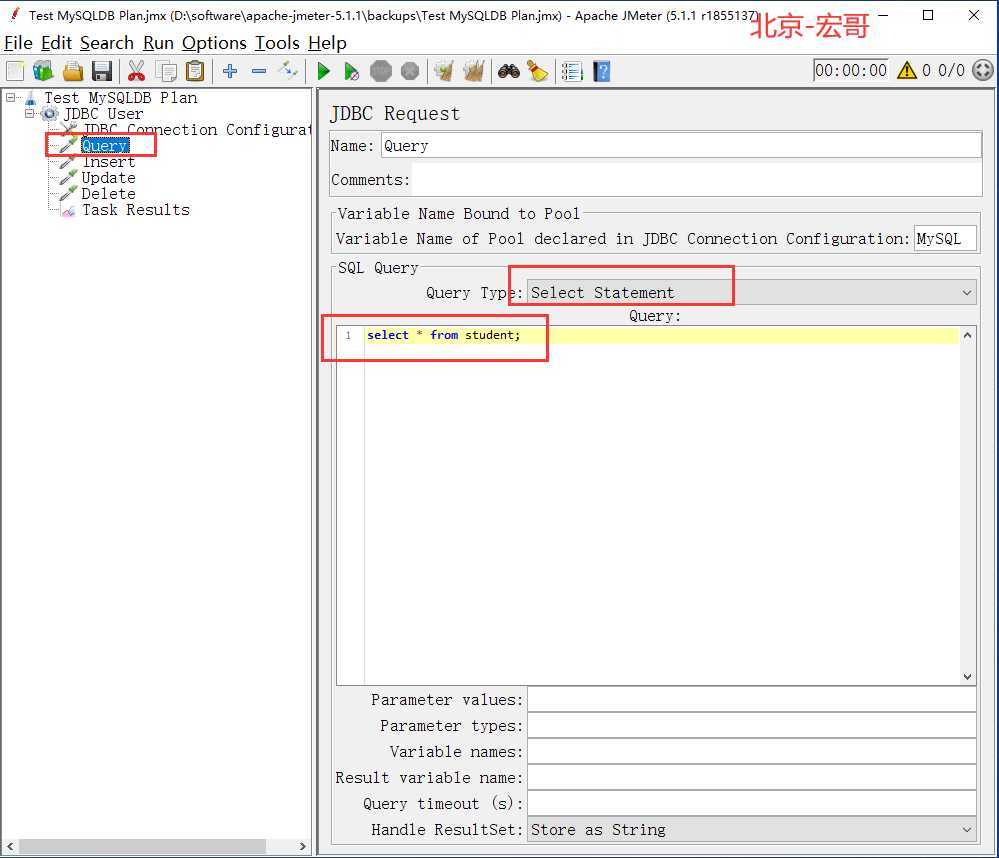Click the Shutdown threads icon
The width and height of the screenshot is (999, 858).
tap(410, 71)
